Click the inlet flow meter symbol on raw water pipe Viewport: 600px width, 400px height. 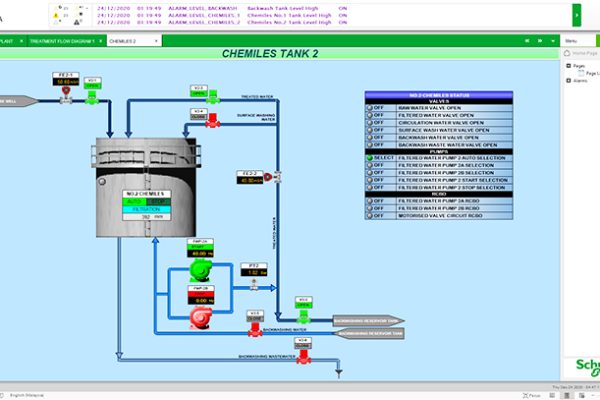tap(66, 95)
